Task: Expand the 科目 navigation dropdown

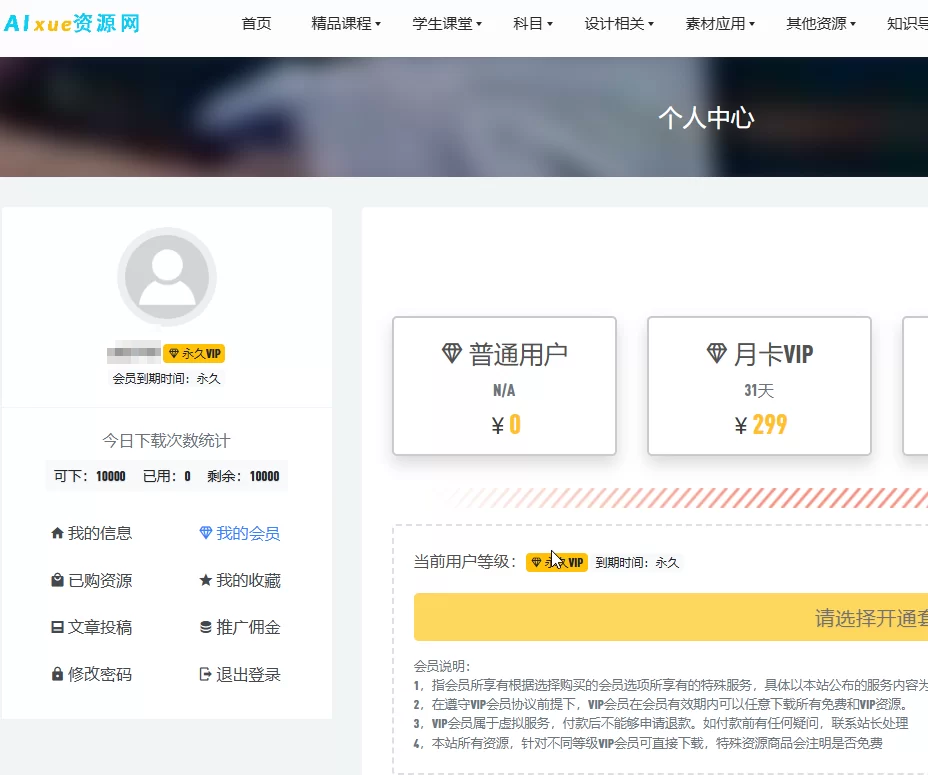Action: coord(533,24)
